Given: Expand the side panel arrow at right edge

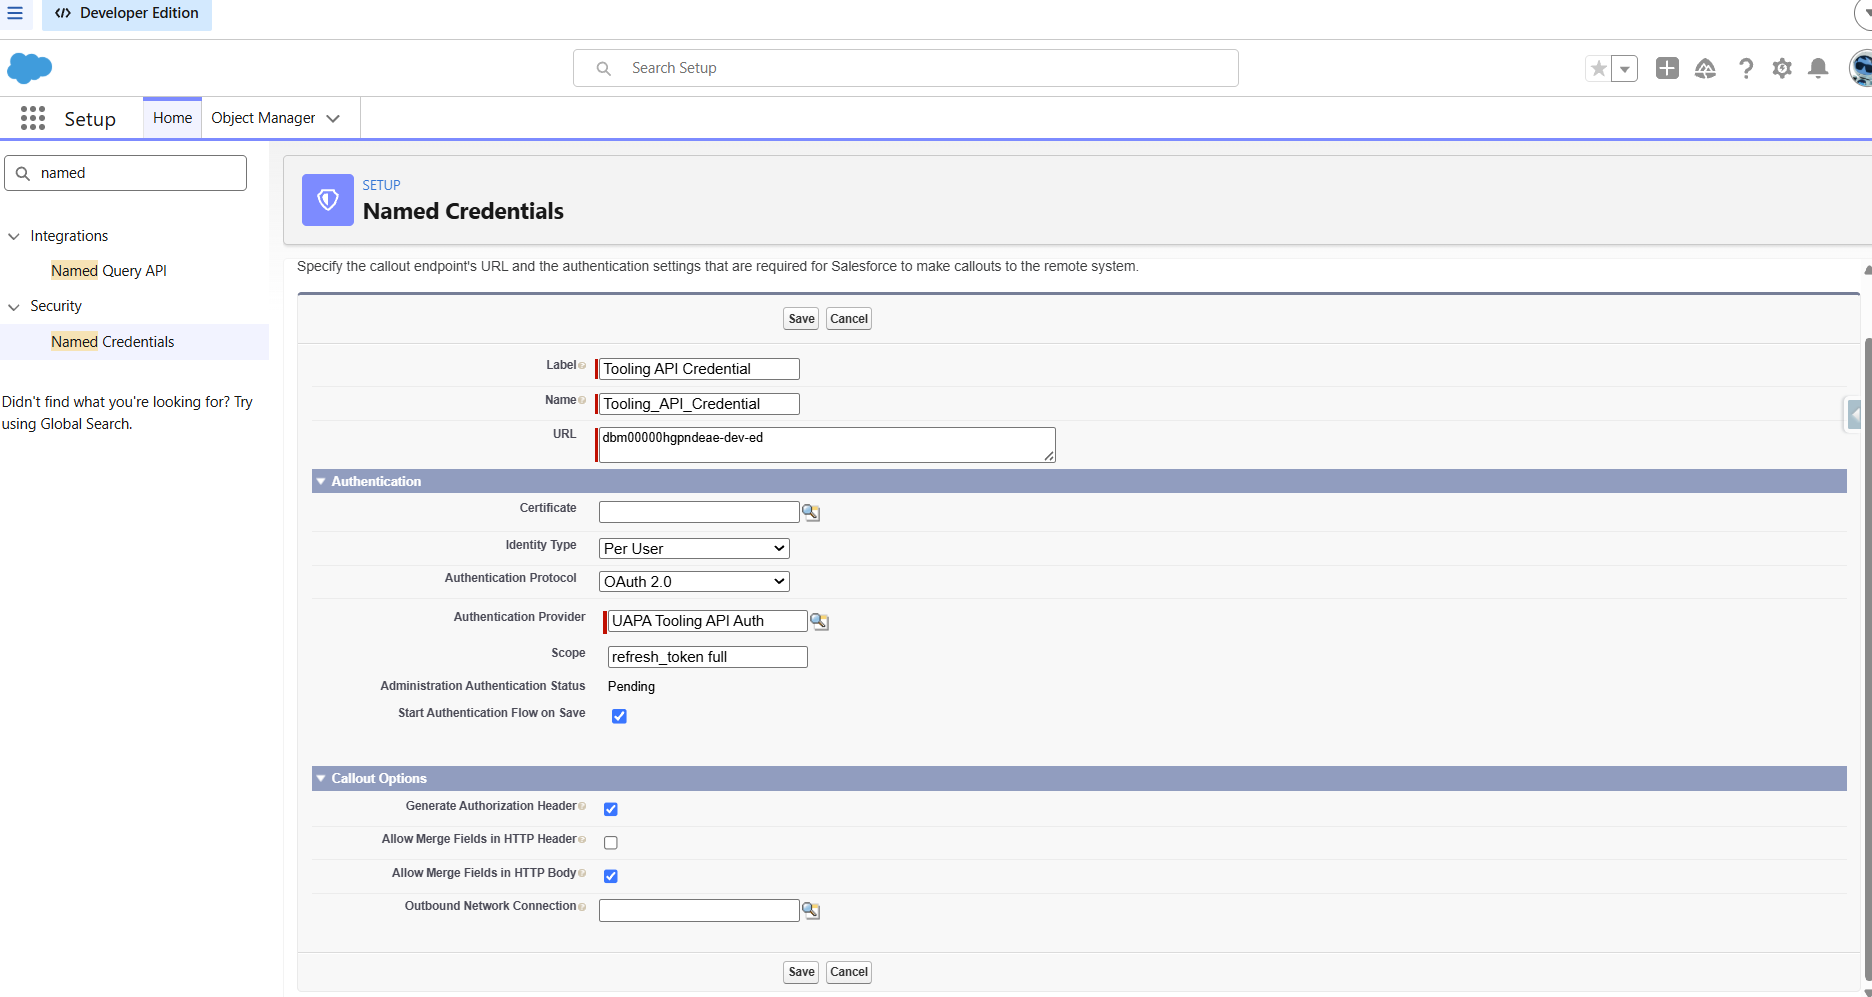Looking at the screenshot, I should click(1855, 414).
